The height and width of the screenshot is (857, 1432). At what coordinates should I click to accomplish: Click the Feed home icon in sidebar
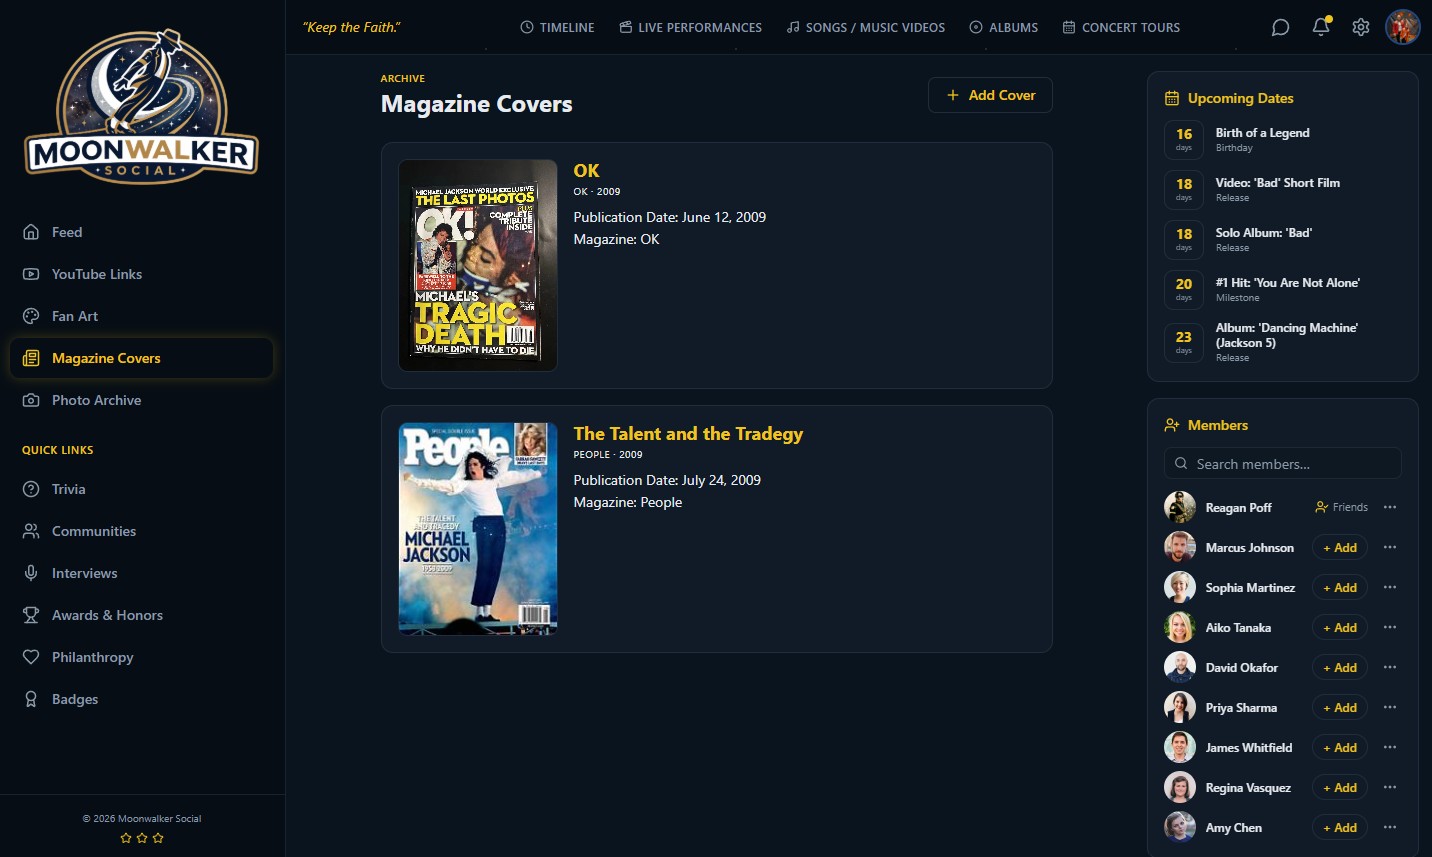point(31,232)
